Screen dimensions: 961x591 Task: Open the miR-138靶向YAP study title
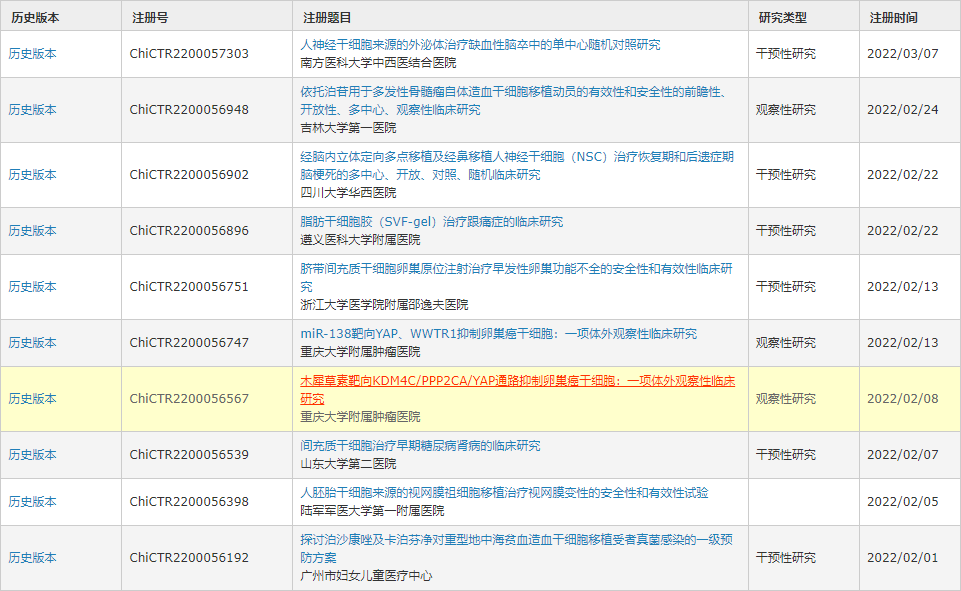499,334
